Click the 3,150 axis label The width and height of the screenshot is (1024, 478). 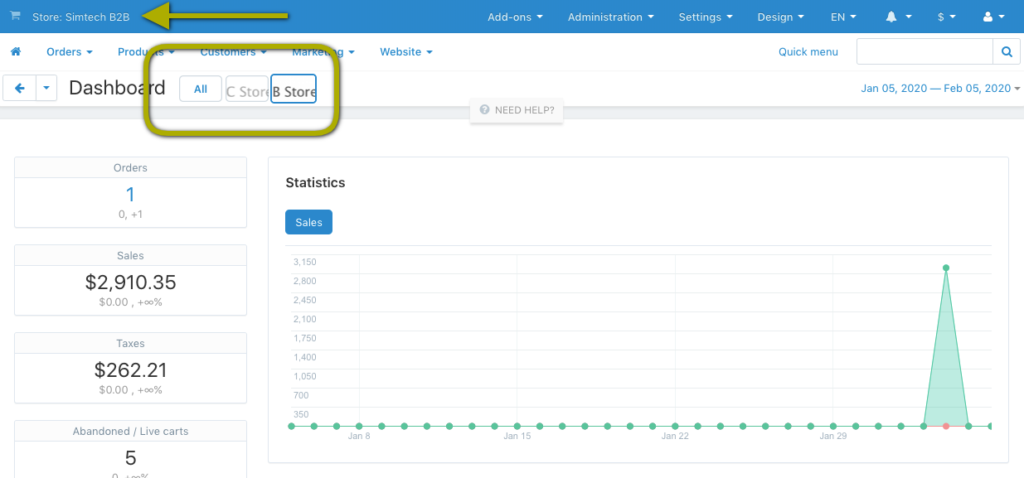pyautogui.click(x=305, y=262)
